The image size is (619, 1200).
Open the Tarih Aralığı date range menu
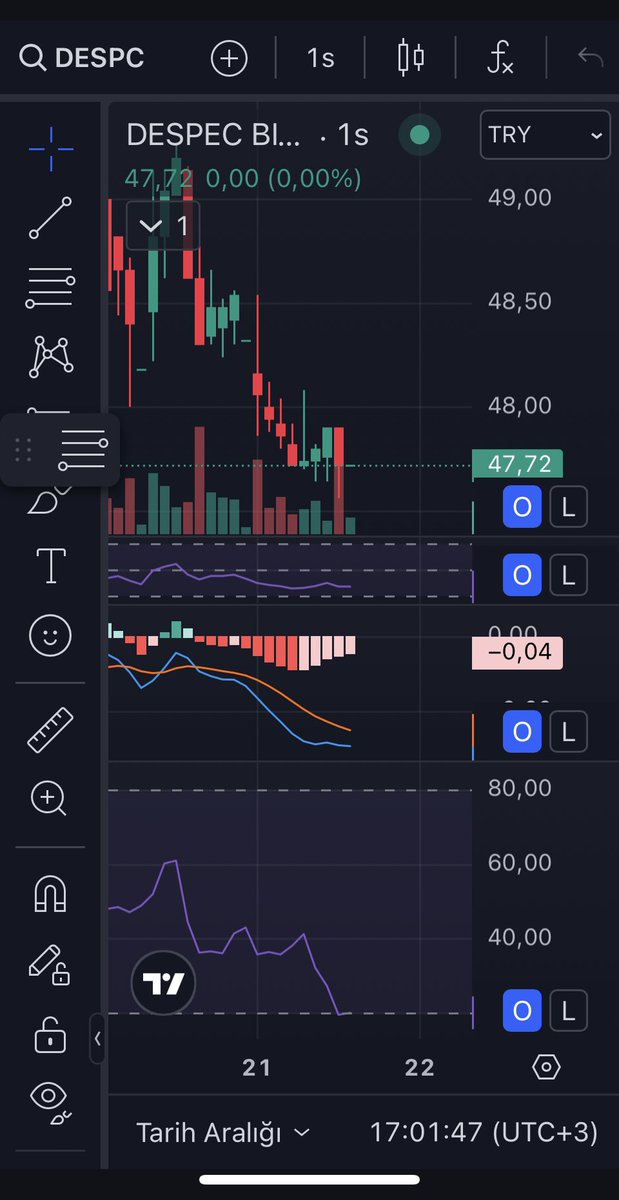[223, 1132]
